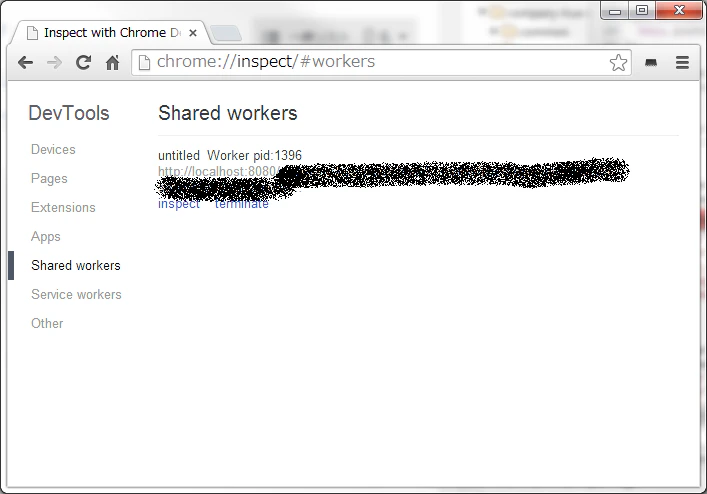Click terminate link for Worker pid:1396

[x=242, y=204]
